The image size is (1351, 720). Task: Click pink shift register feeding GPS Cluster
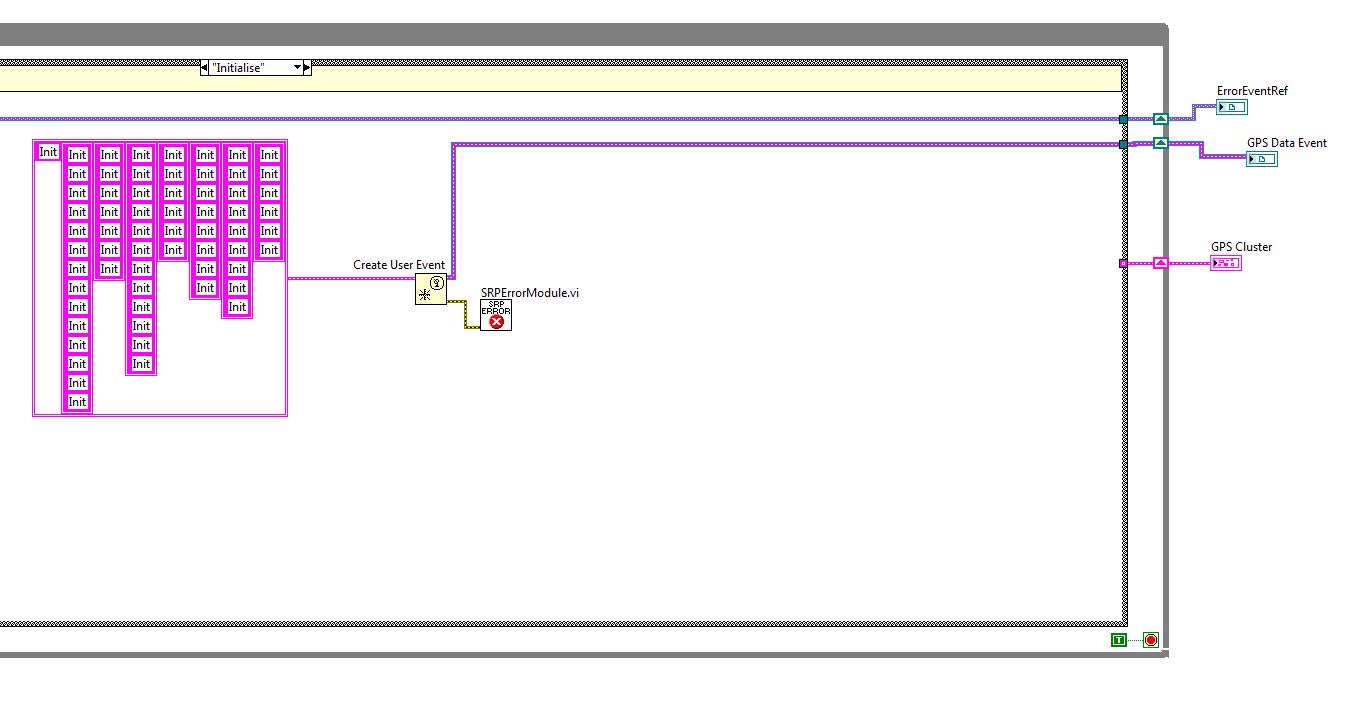pos(1160,263)
